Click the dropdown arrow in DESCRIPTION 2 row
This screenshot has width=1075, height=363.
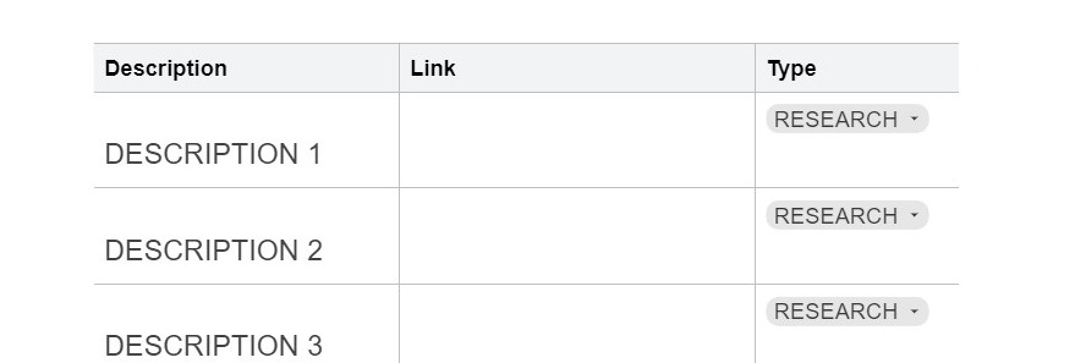(x=914, y=215)
